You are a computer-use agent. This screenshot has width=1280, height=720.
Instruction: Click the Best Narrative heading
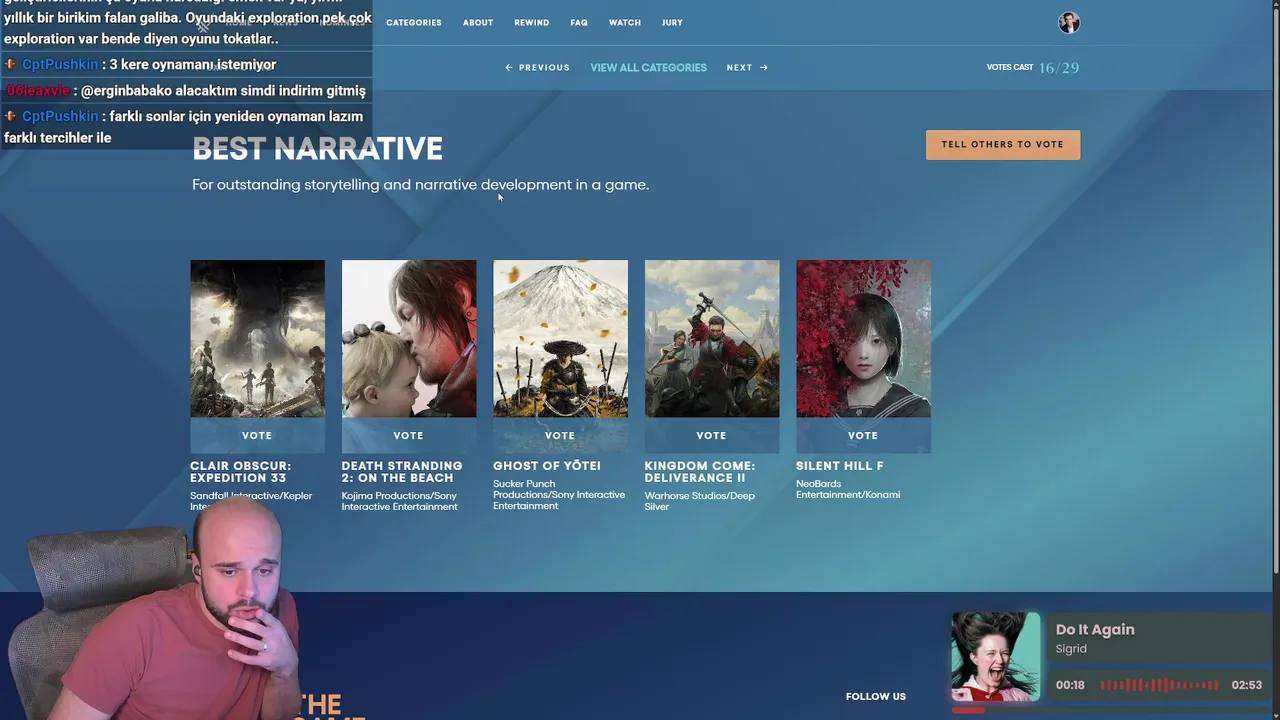[x=317, y=149]
